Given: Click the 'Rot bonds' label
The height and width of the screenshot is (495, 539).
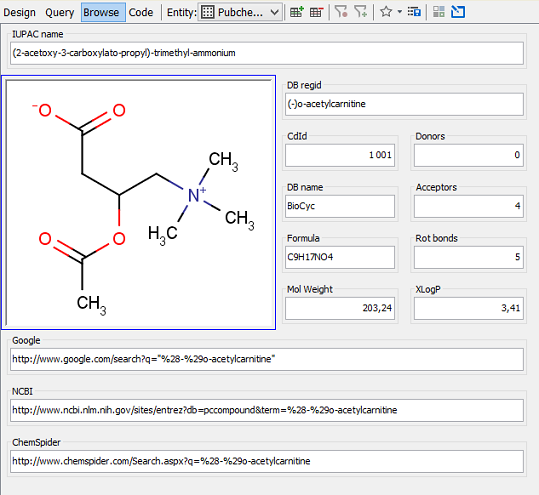Looking at the screenshot, I should coord(436,238).
